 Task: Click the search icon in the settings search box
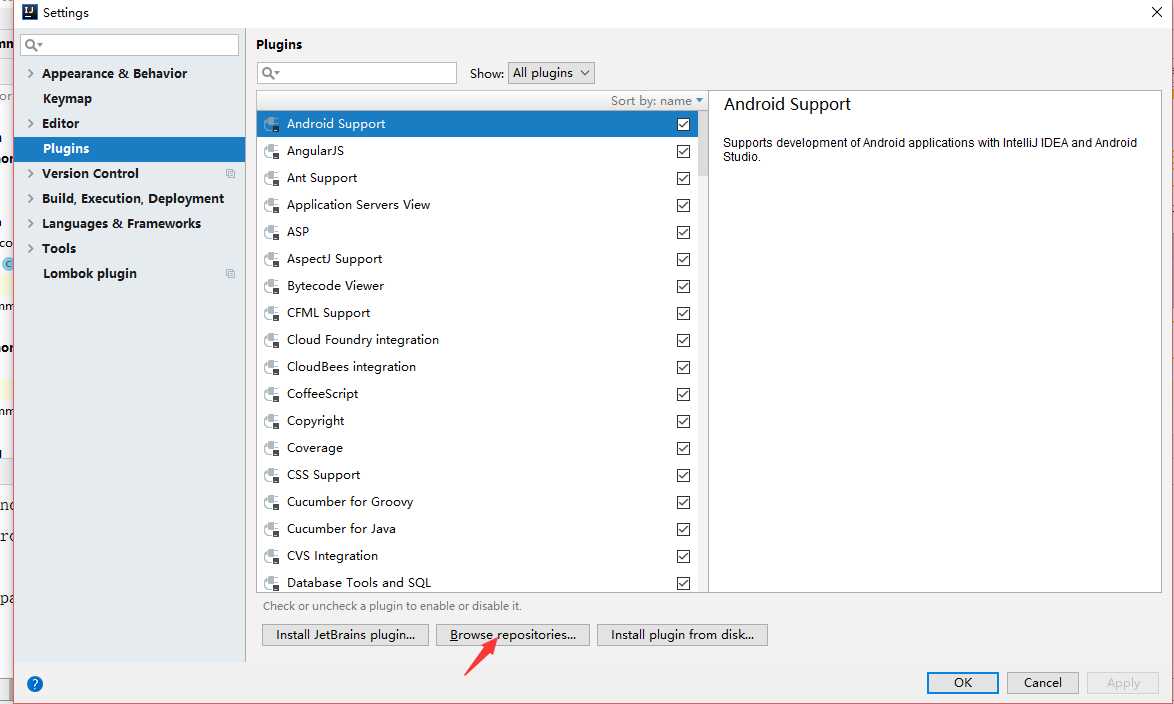pos(34,45)
